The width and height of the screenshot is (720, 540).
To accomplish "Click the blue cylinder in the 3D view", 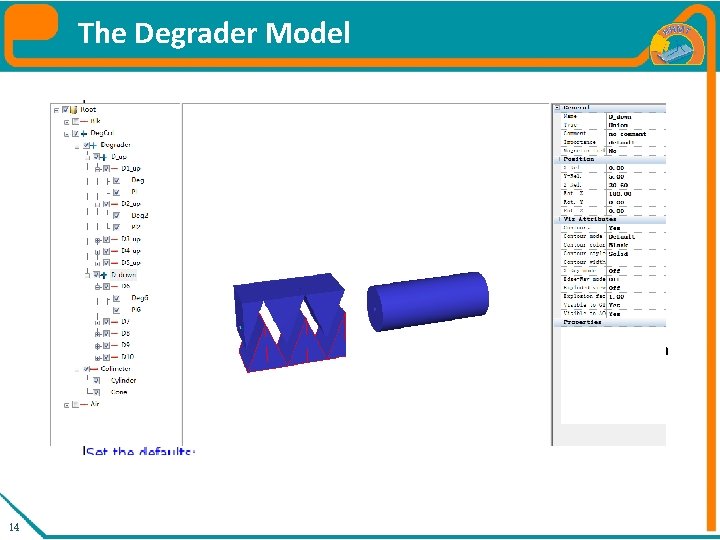I will click(428, 301).
